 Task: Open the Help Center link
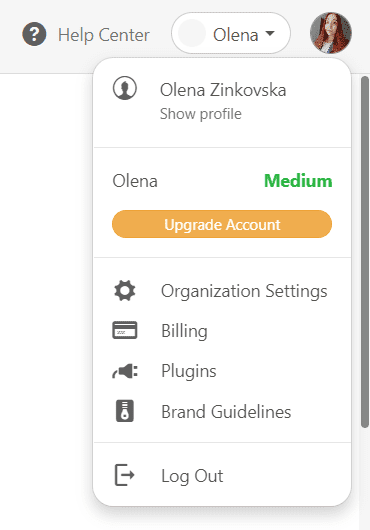pos(104,35)
